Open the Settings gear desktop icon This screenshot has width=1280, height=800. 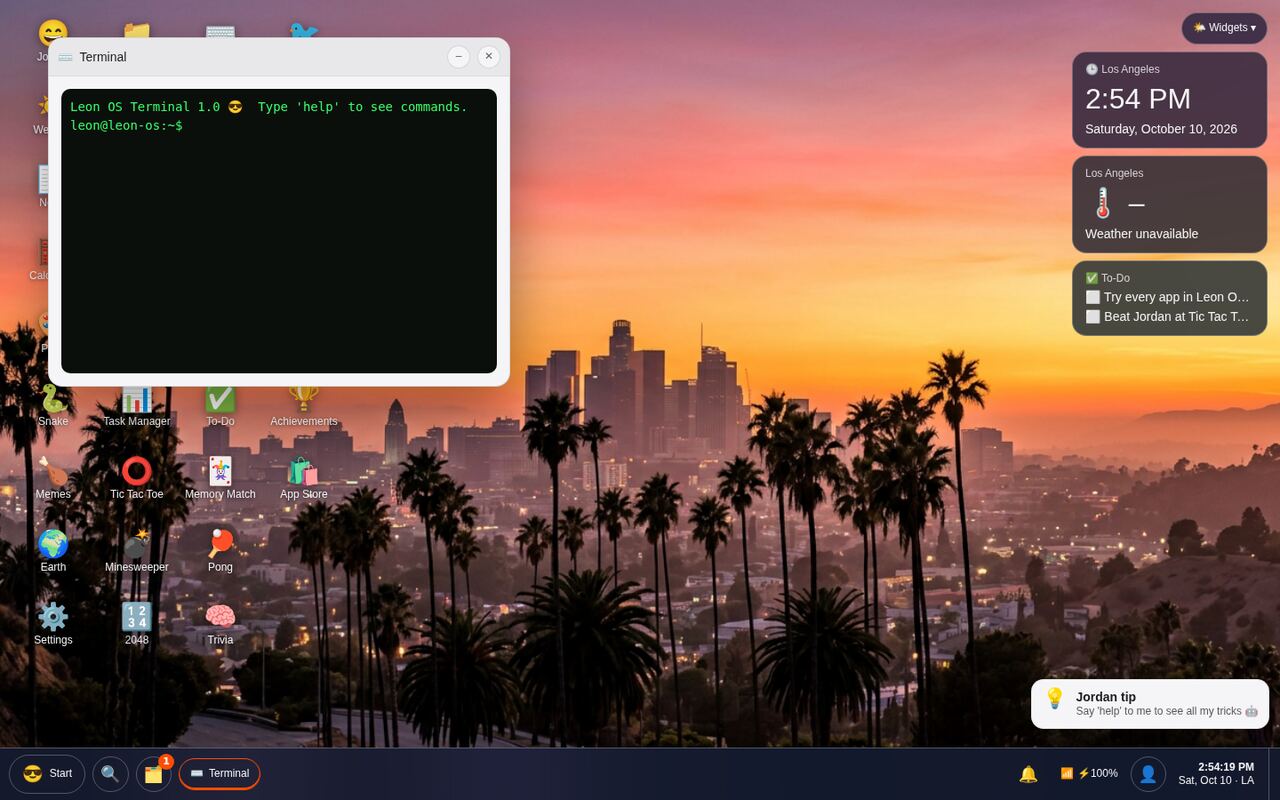53,623
